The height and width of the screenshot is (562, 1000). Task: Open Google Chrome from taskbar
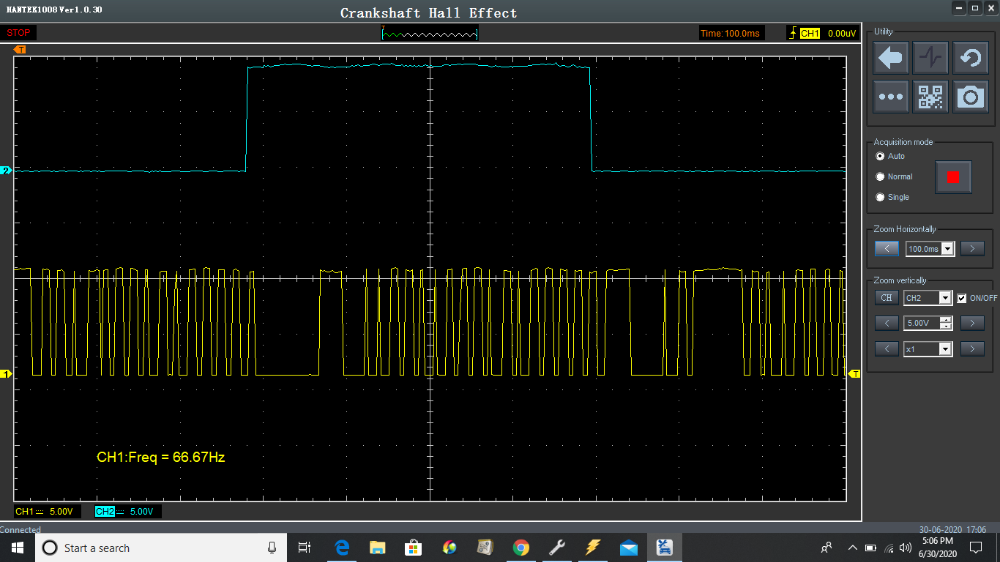[x=521, y=548]
